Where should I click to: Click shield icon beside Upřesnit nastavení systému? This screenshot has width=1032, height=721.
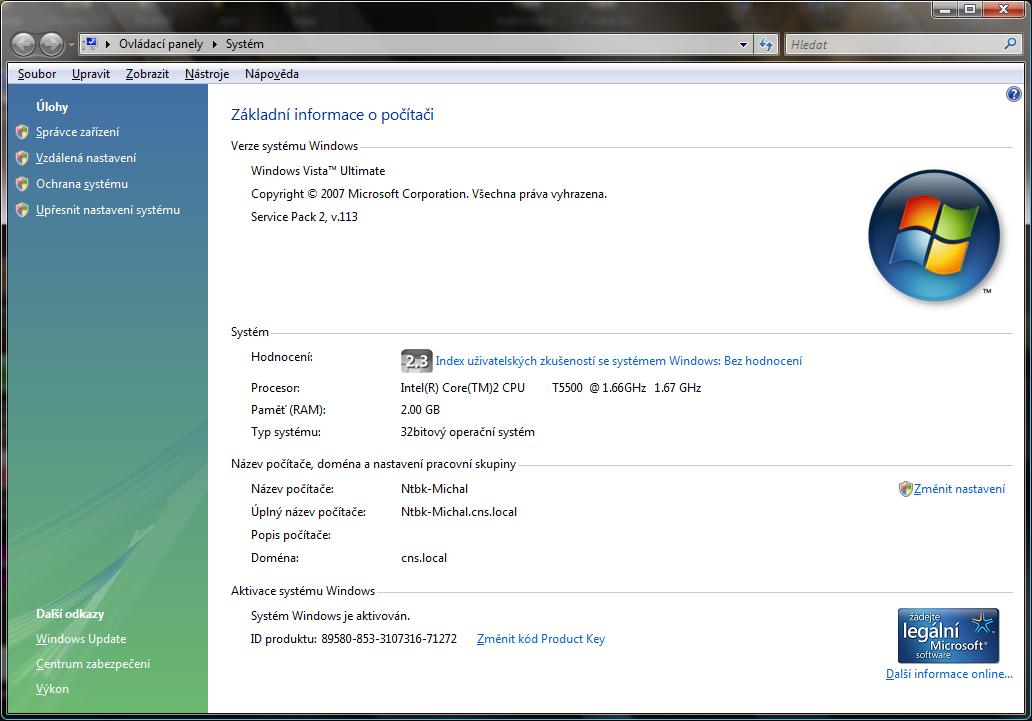[x=22, y=210]
